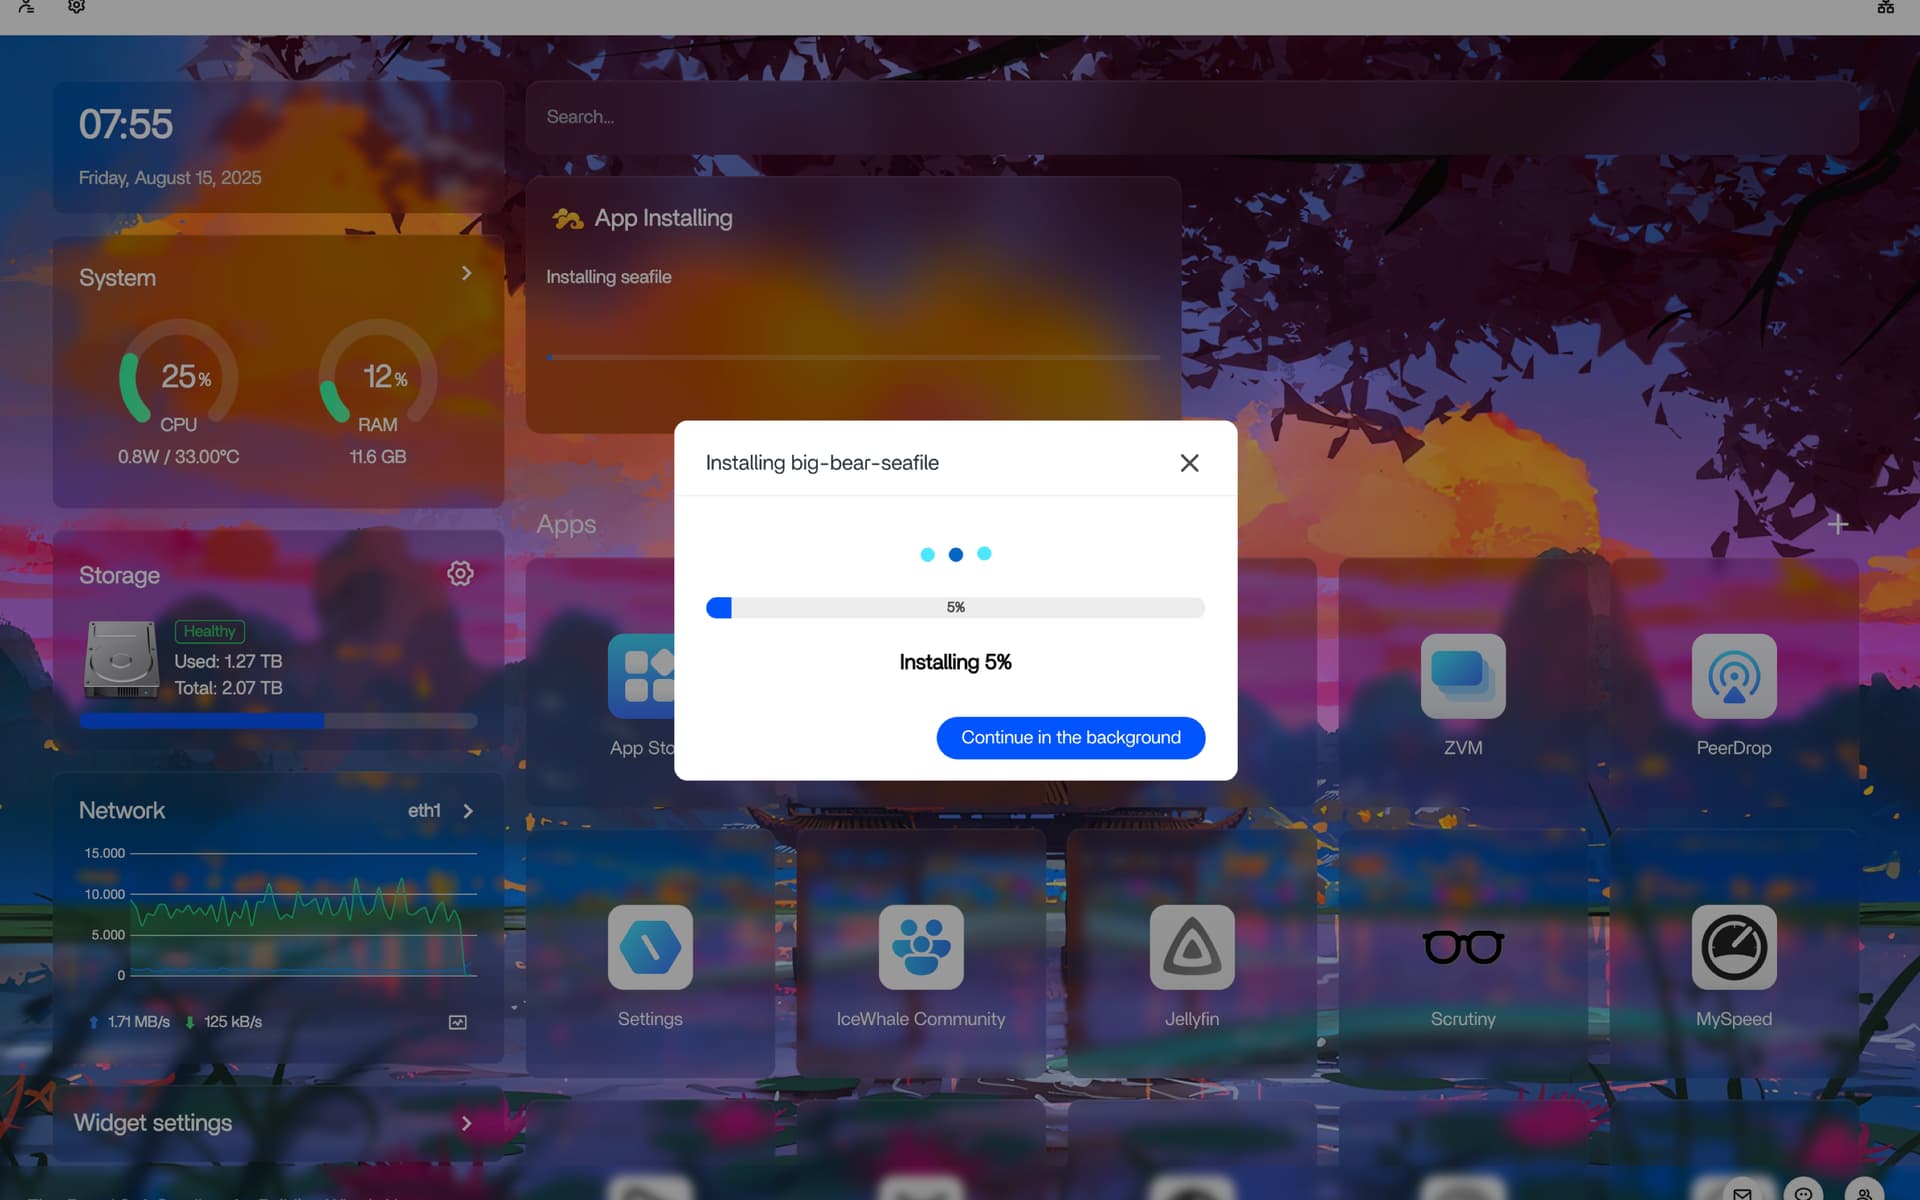The image size is (1920, 1200).
Task: Click Continue in the background button
Action: coord(1070,738)
